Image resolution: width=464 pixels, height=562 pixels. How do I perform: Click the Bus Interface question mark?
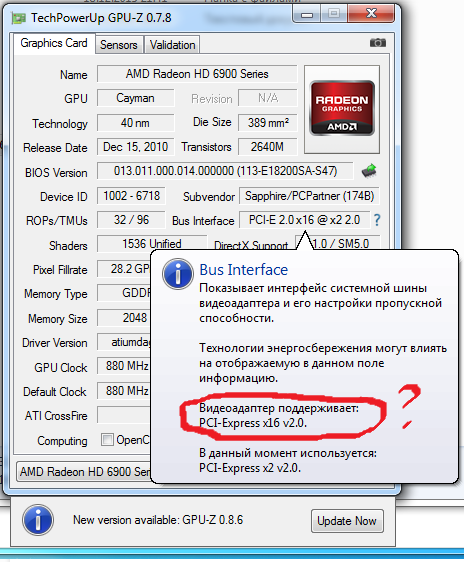tap(377, 220)
